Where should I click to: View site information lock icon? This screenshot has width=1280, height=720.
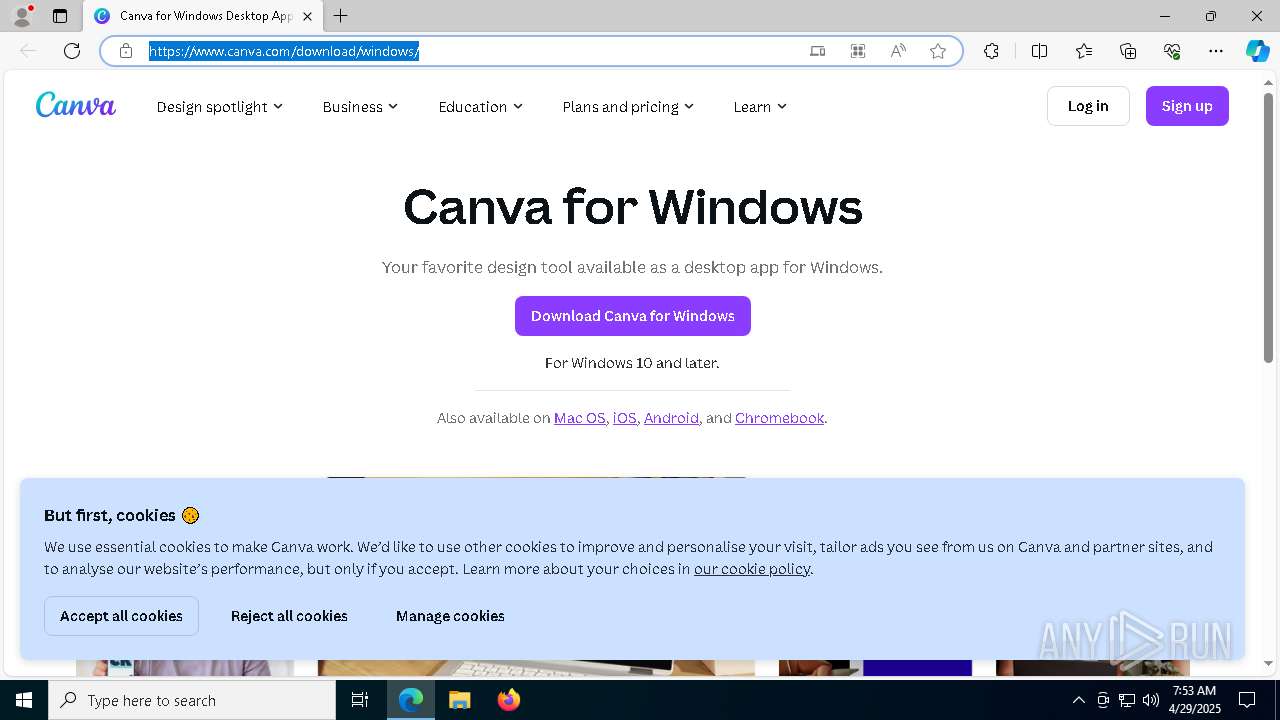[x=126, y=51]
